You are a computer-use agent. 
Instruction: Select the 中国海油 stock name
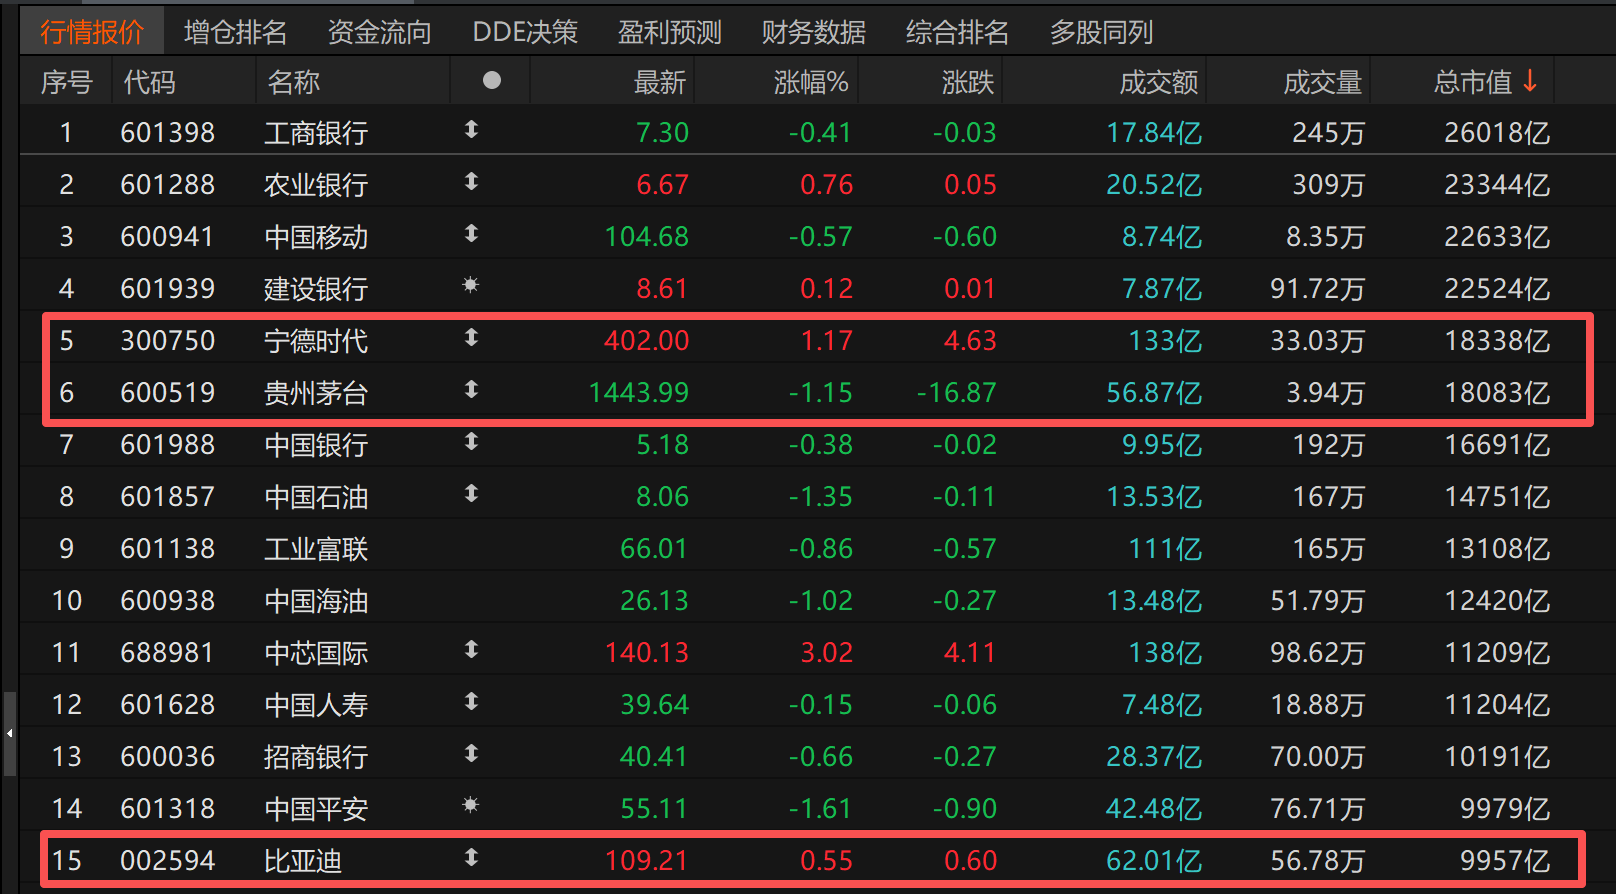(x=316, y=601)
